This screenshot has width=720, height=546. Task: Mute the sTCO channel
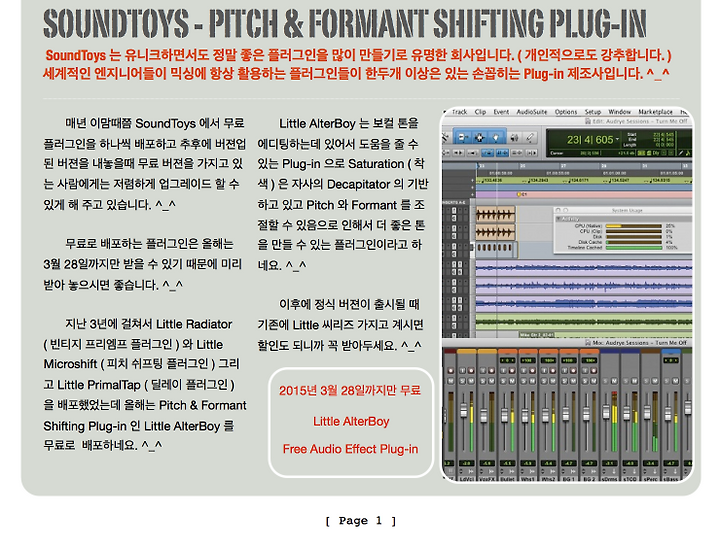635,381
